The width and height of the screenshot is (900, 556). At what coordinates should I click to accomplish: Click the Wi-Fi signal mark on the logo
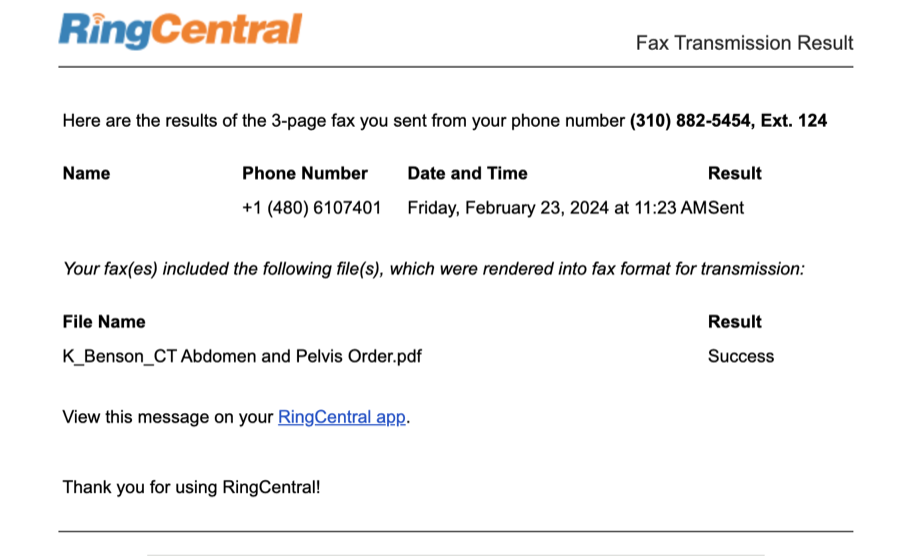[x=99, y=19]
